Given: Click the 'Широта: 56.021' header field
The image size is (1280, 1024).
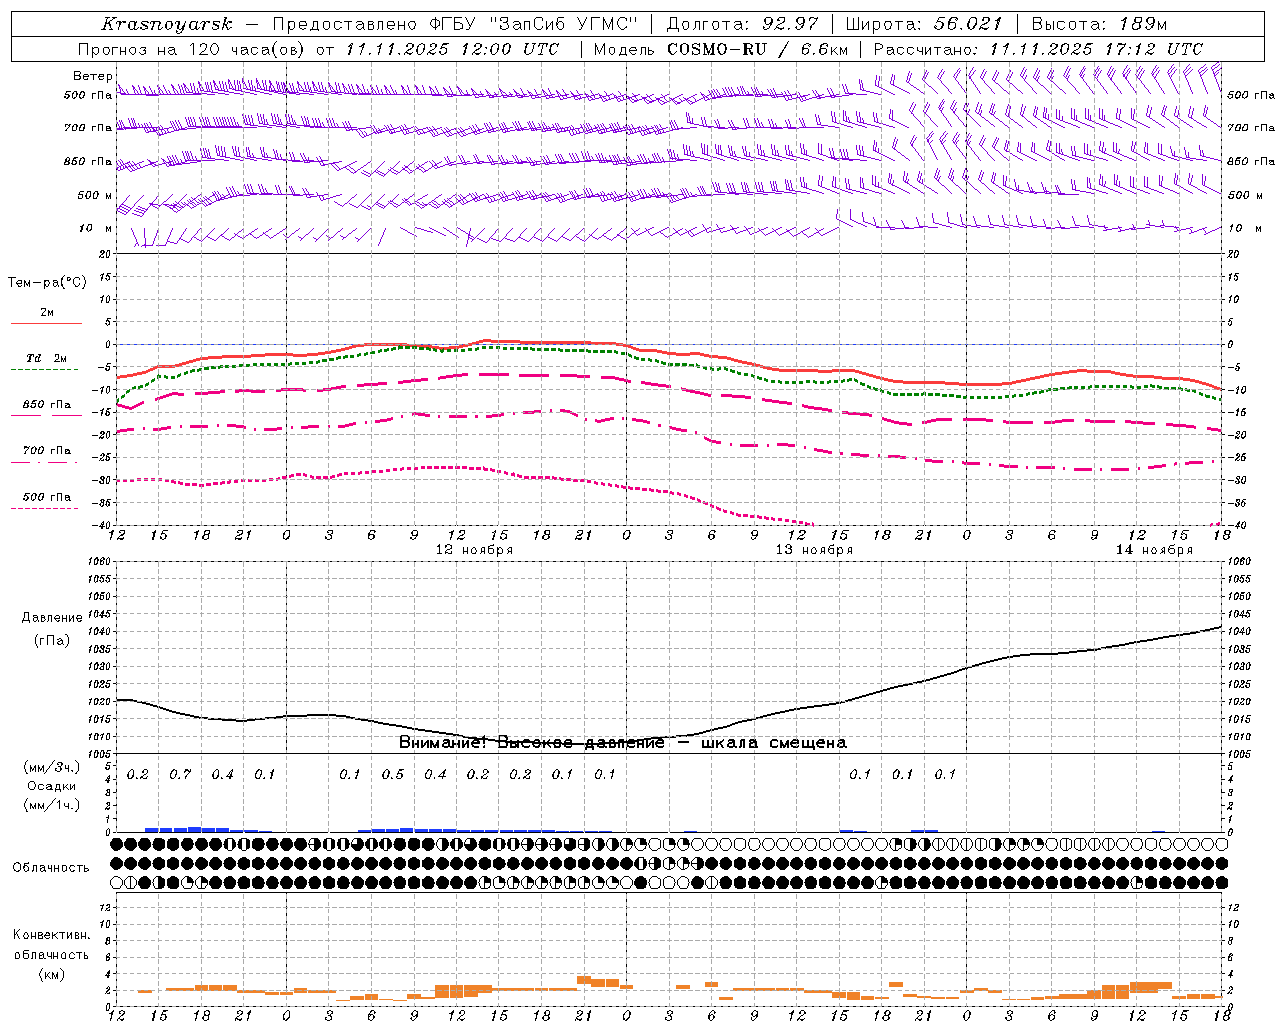Looking at the screenshot, I should pyautogui.click(x=924, y=24).
